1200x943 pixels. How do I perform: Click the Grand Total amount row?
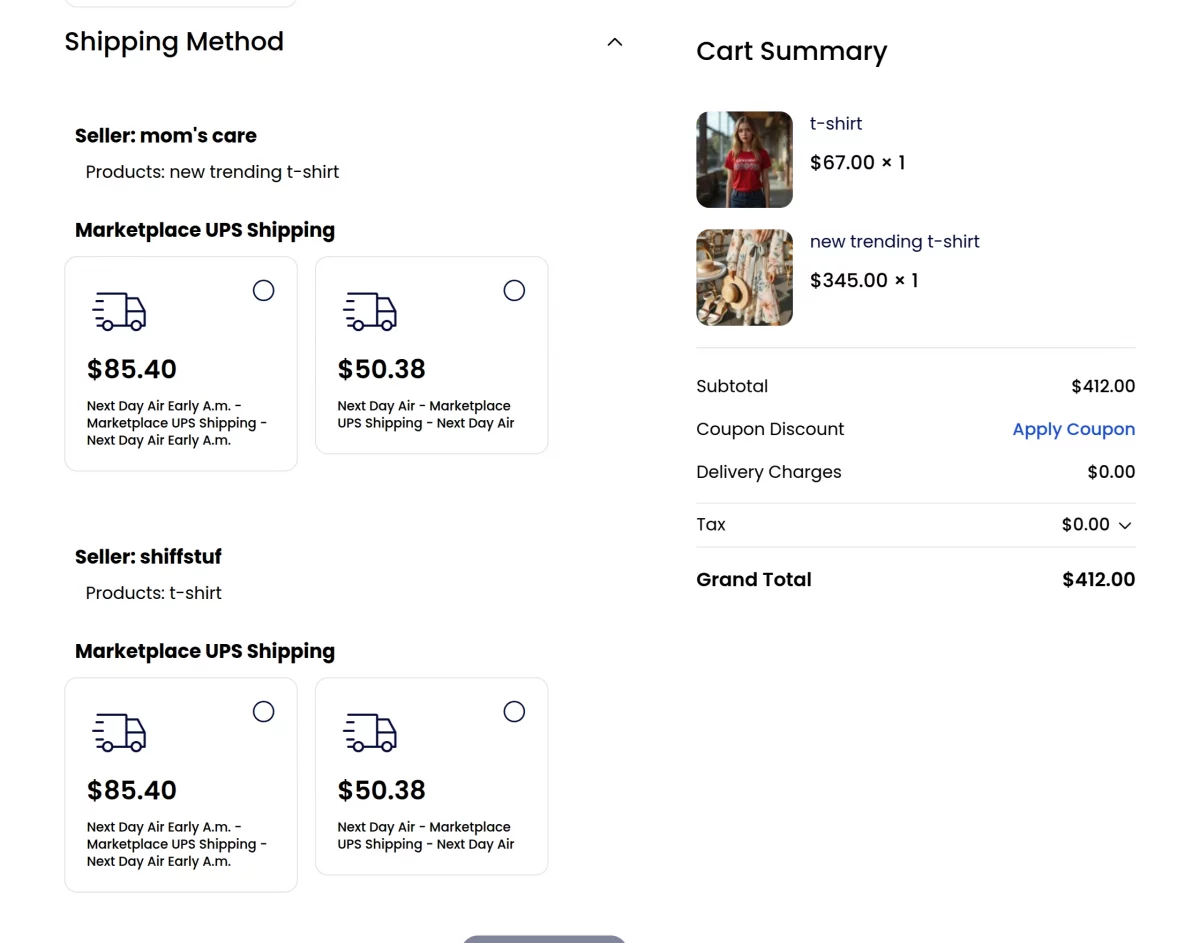1098,579
